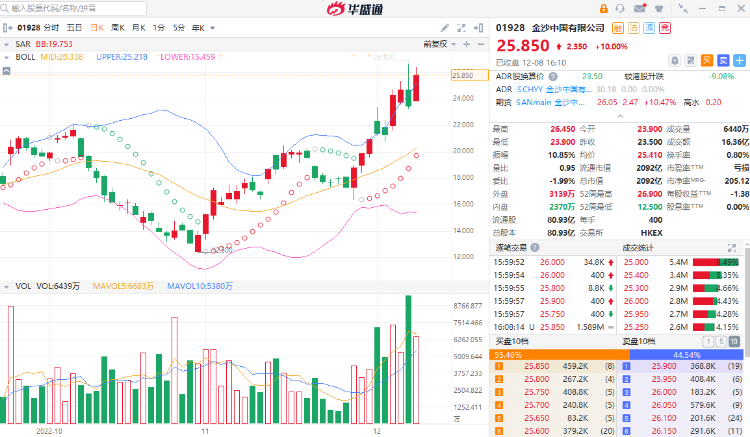Expand VOL indicator dropdown arrow
This screenshot has width=750, height=437.
pos(6,287)
